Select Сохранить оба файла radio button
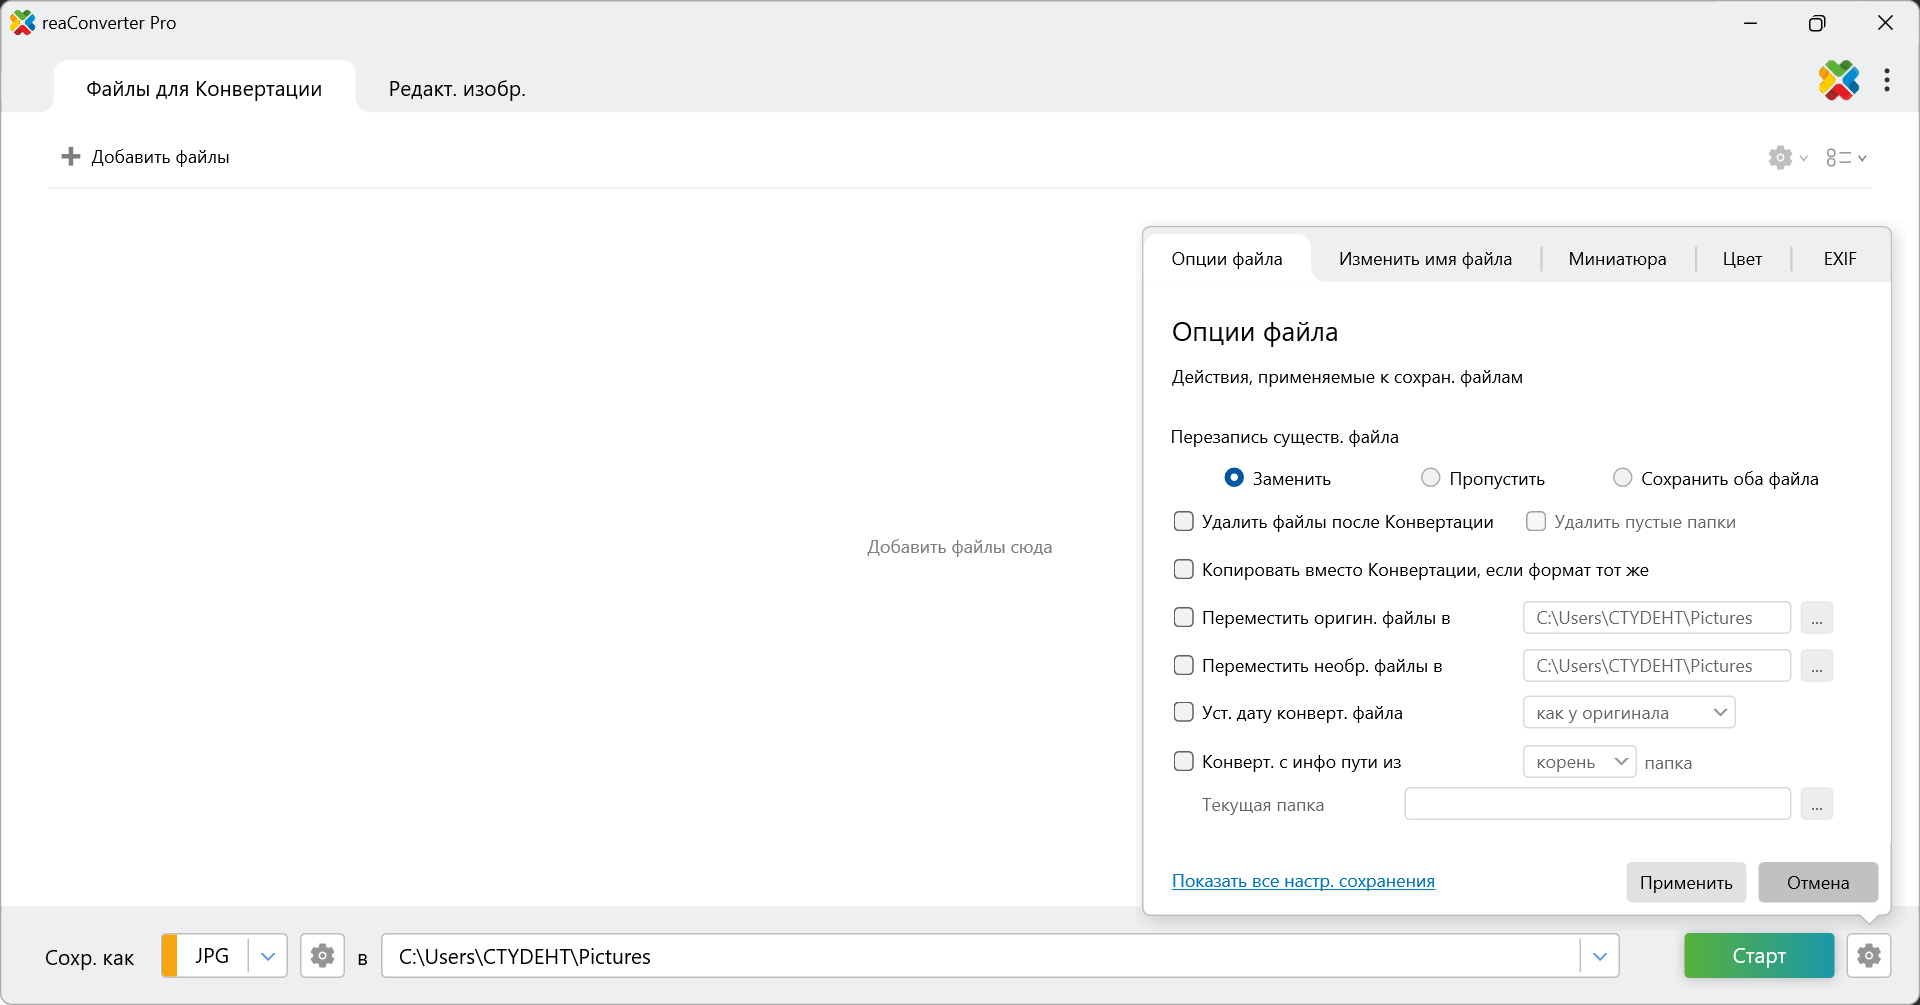This screenshot has height=1005, width=1920. tap(1622, 478)
